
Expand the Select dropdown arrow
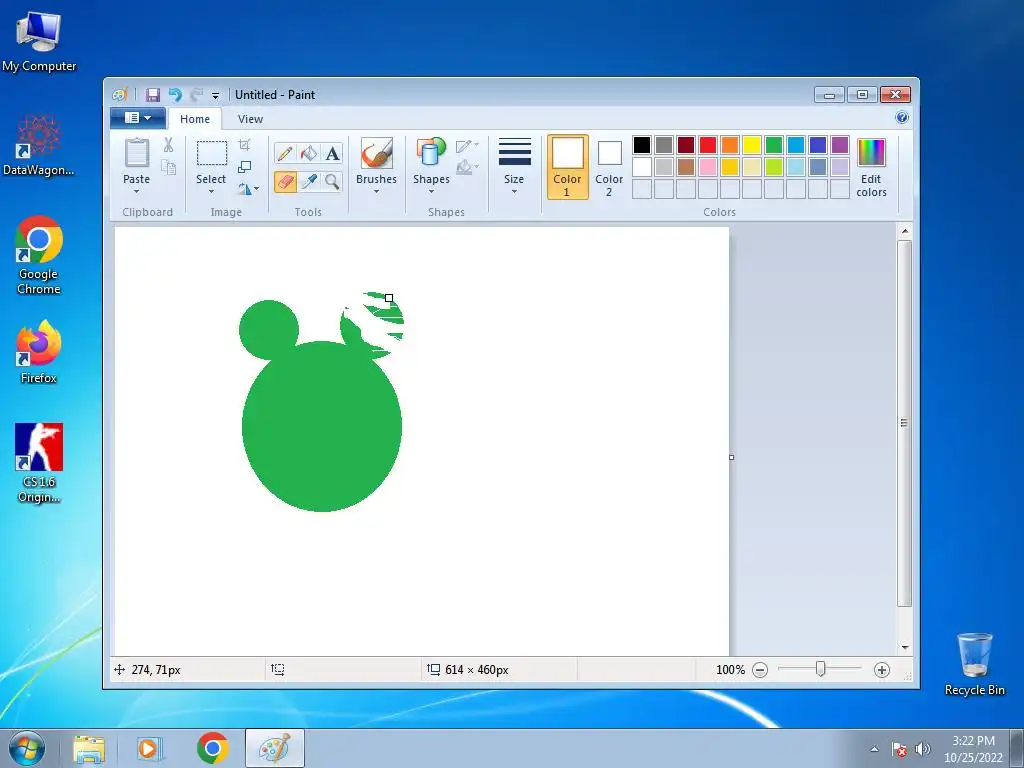[x=212, y=191]
